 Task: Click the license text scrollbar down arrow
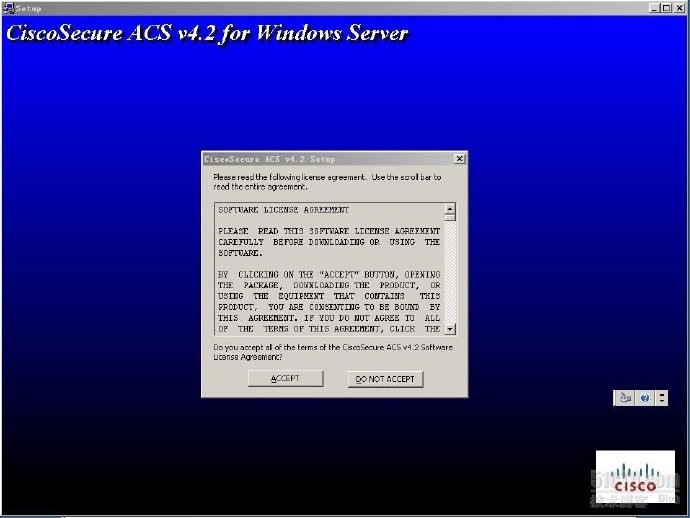[x=450, y=329]
